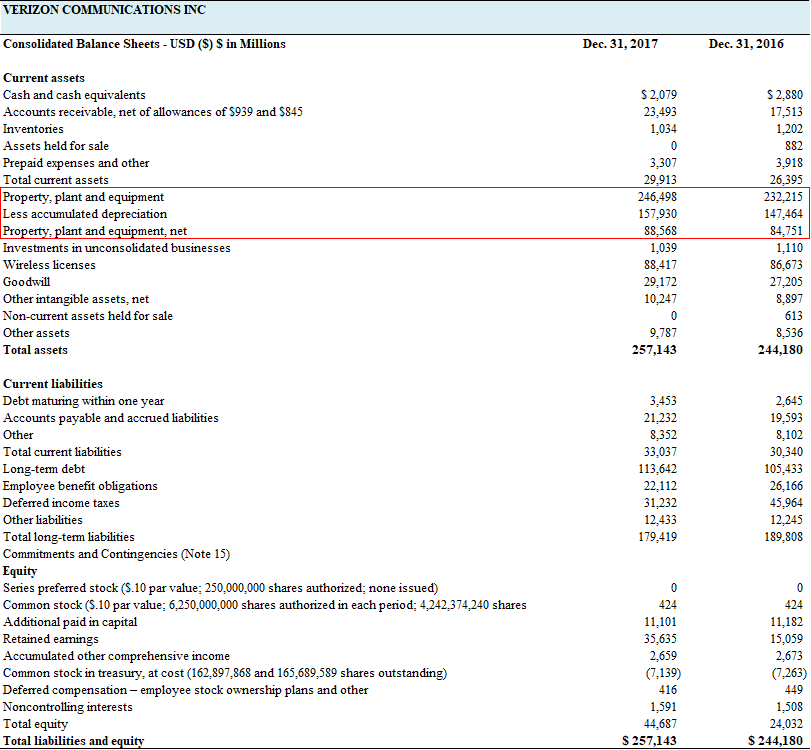Select total long-term liabilities value '179,419'

coord(657,537)
